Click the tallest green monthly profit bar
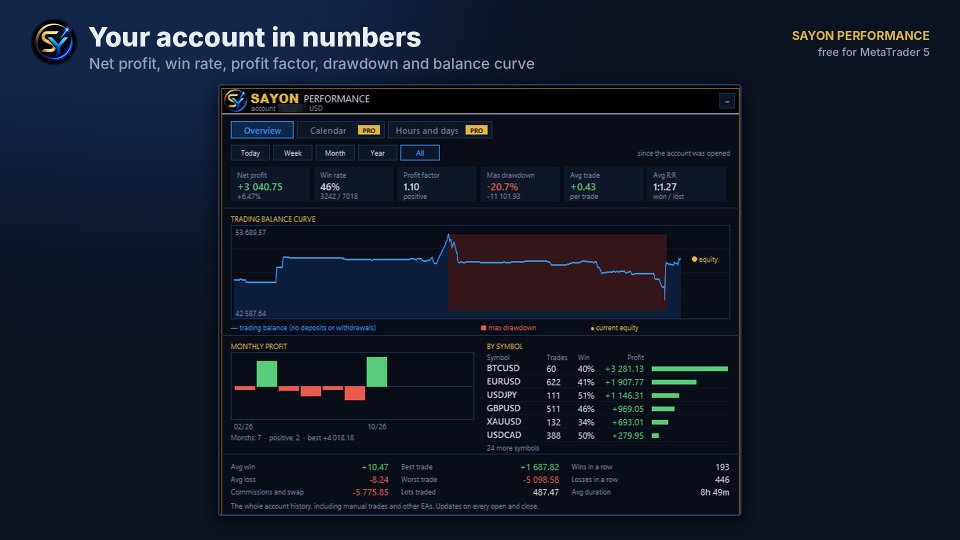 click(377, 372)
